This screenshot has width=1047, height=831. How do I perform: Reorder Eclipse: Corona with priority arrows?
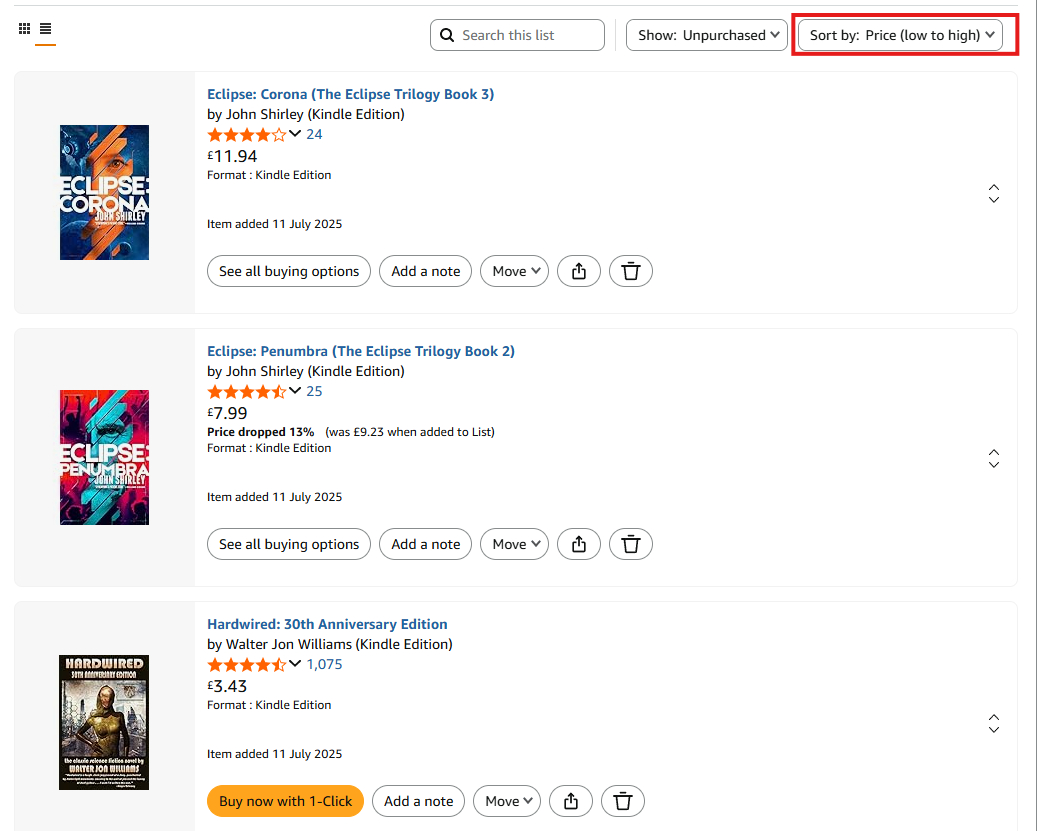[x=993, y=194]
